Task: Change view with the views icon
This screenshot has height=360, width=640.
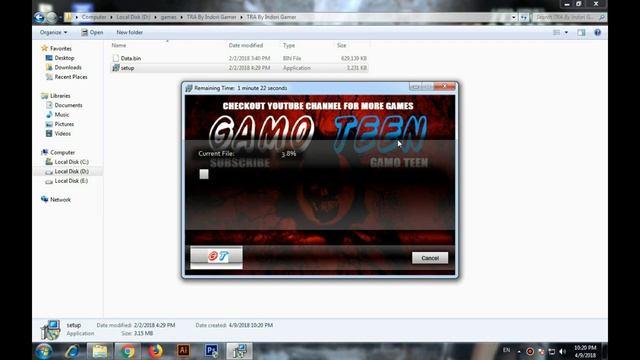Action: 556,32
